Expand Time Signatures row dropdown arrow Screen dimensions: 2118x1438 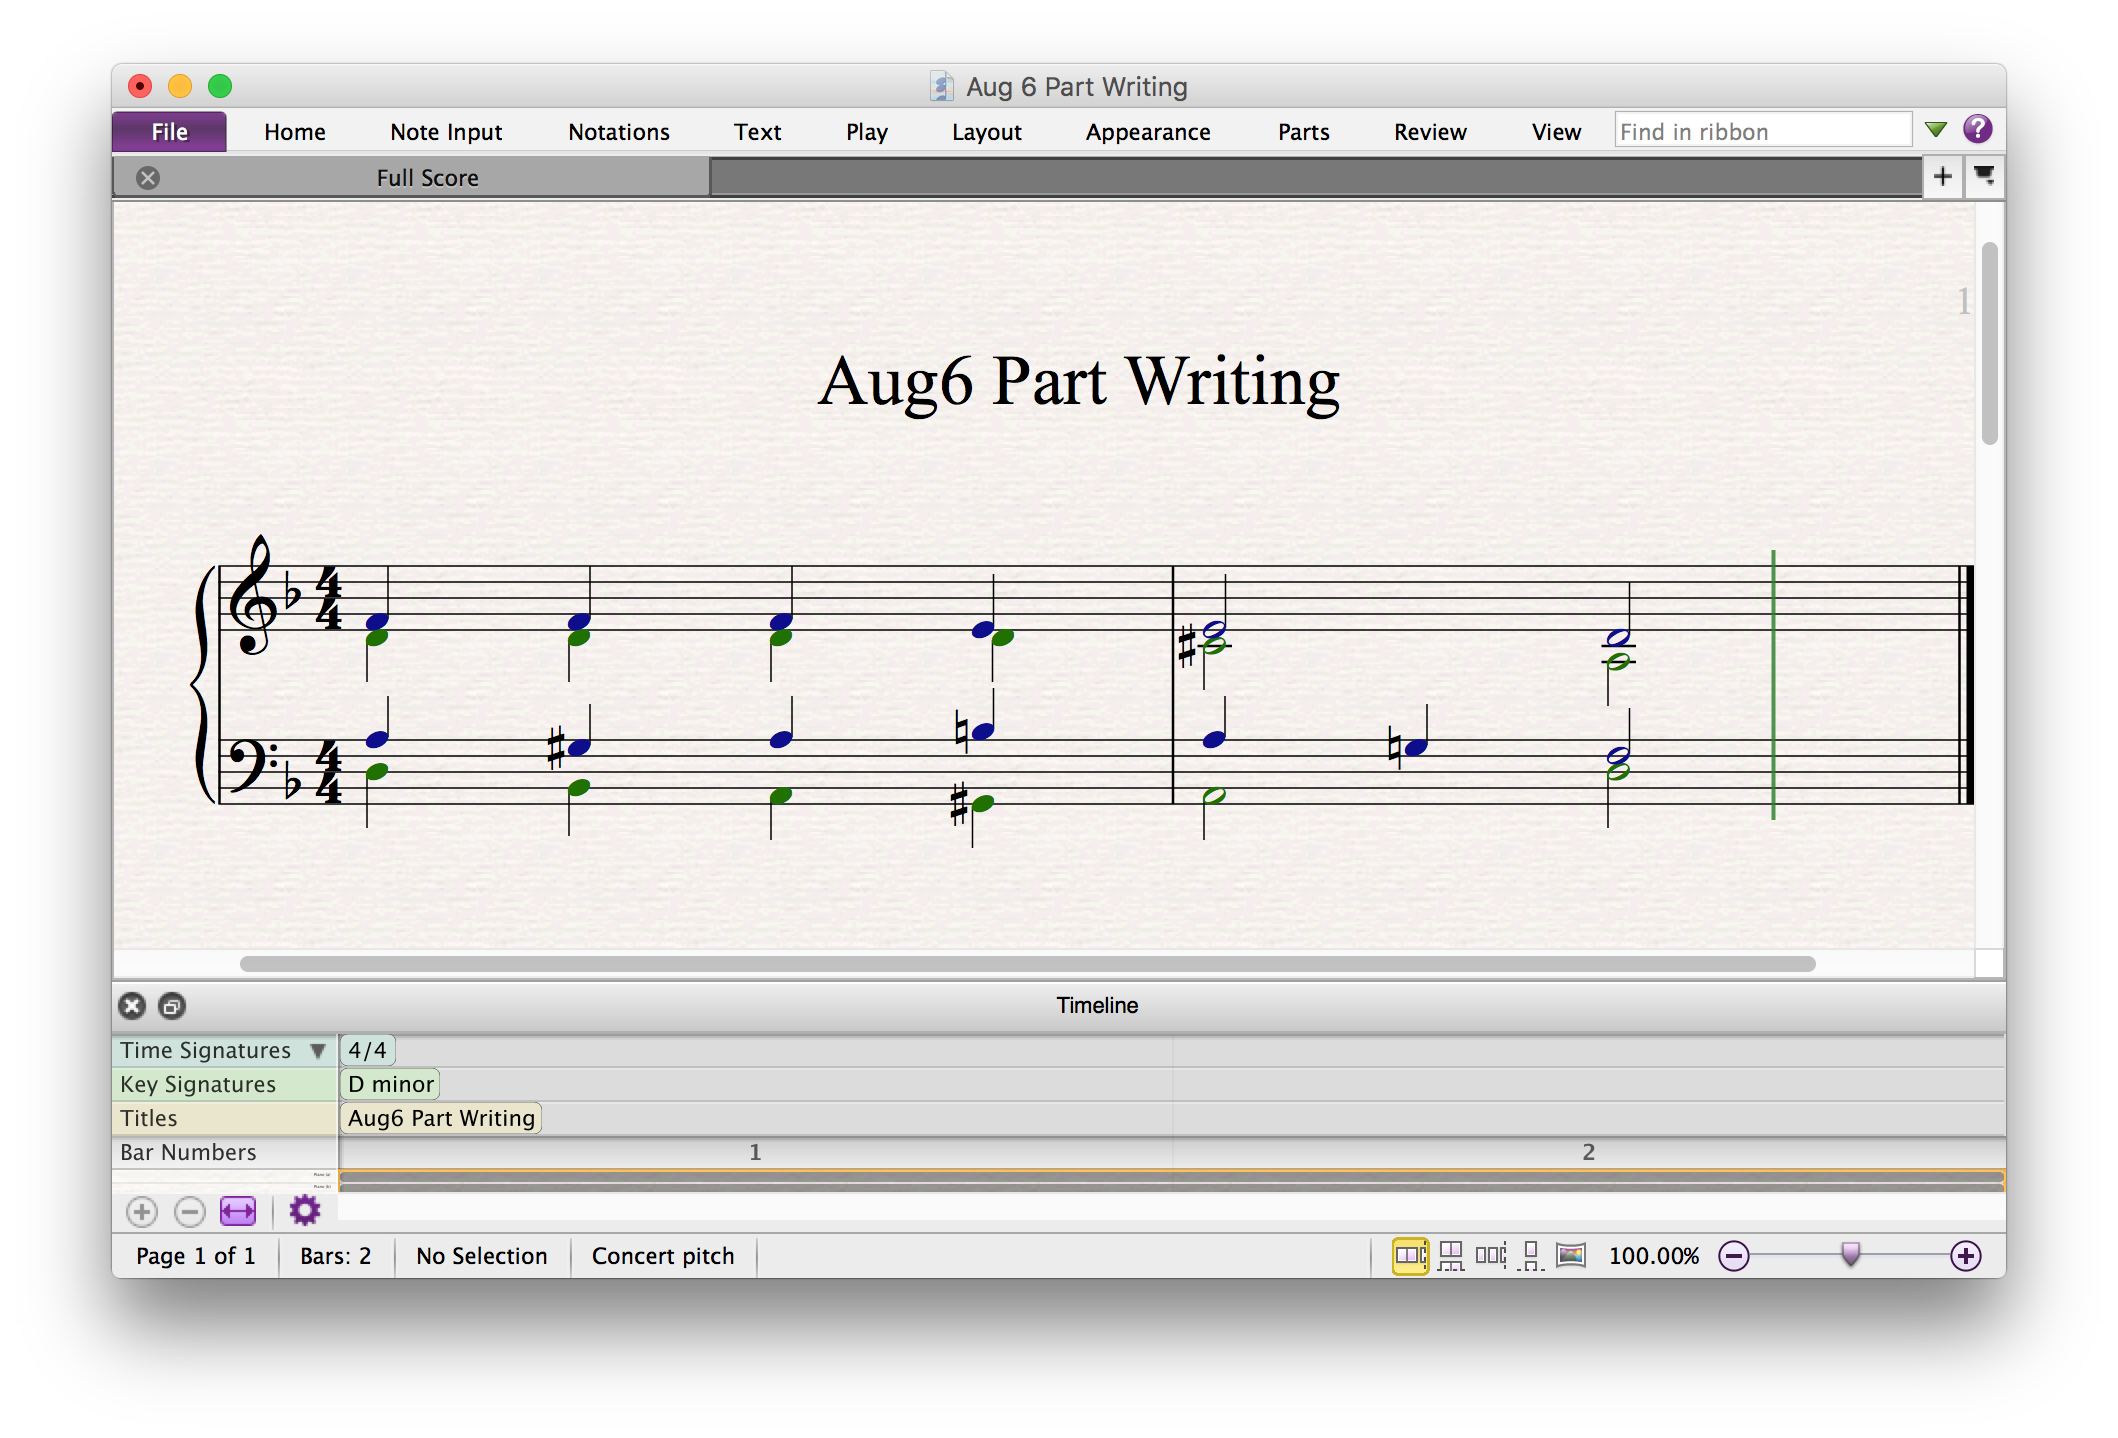(318, 1051)
